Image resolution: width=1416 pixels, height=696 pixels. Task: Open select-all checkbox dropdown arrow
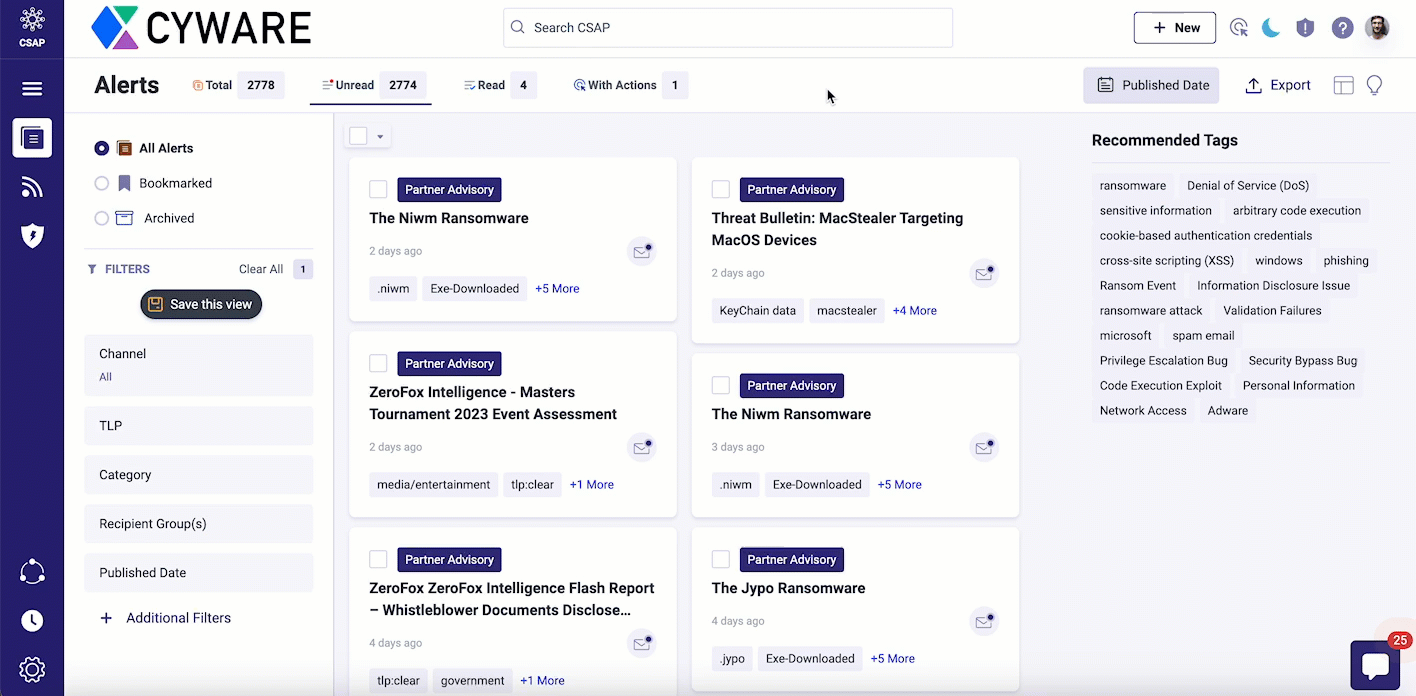380,137
